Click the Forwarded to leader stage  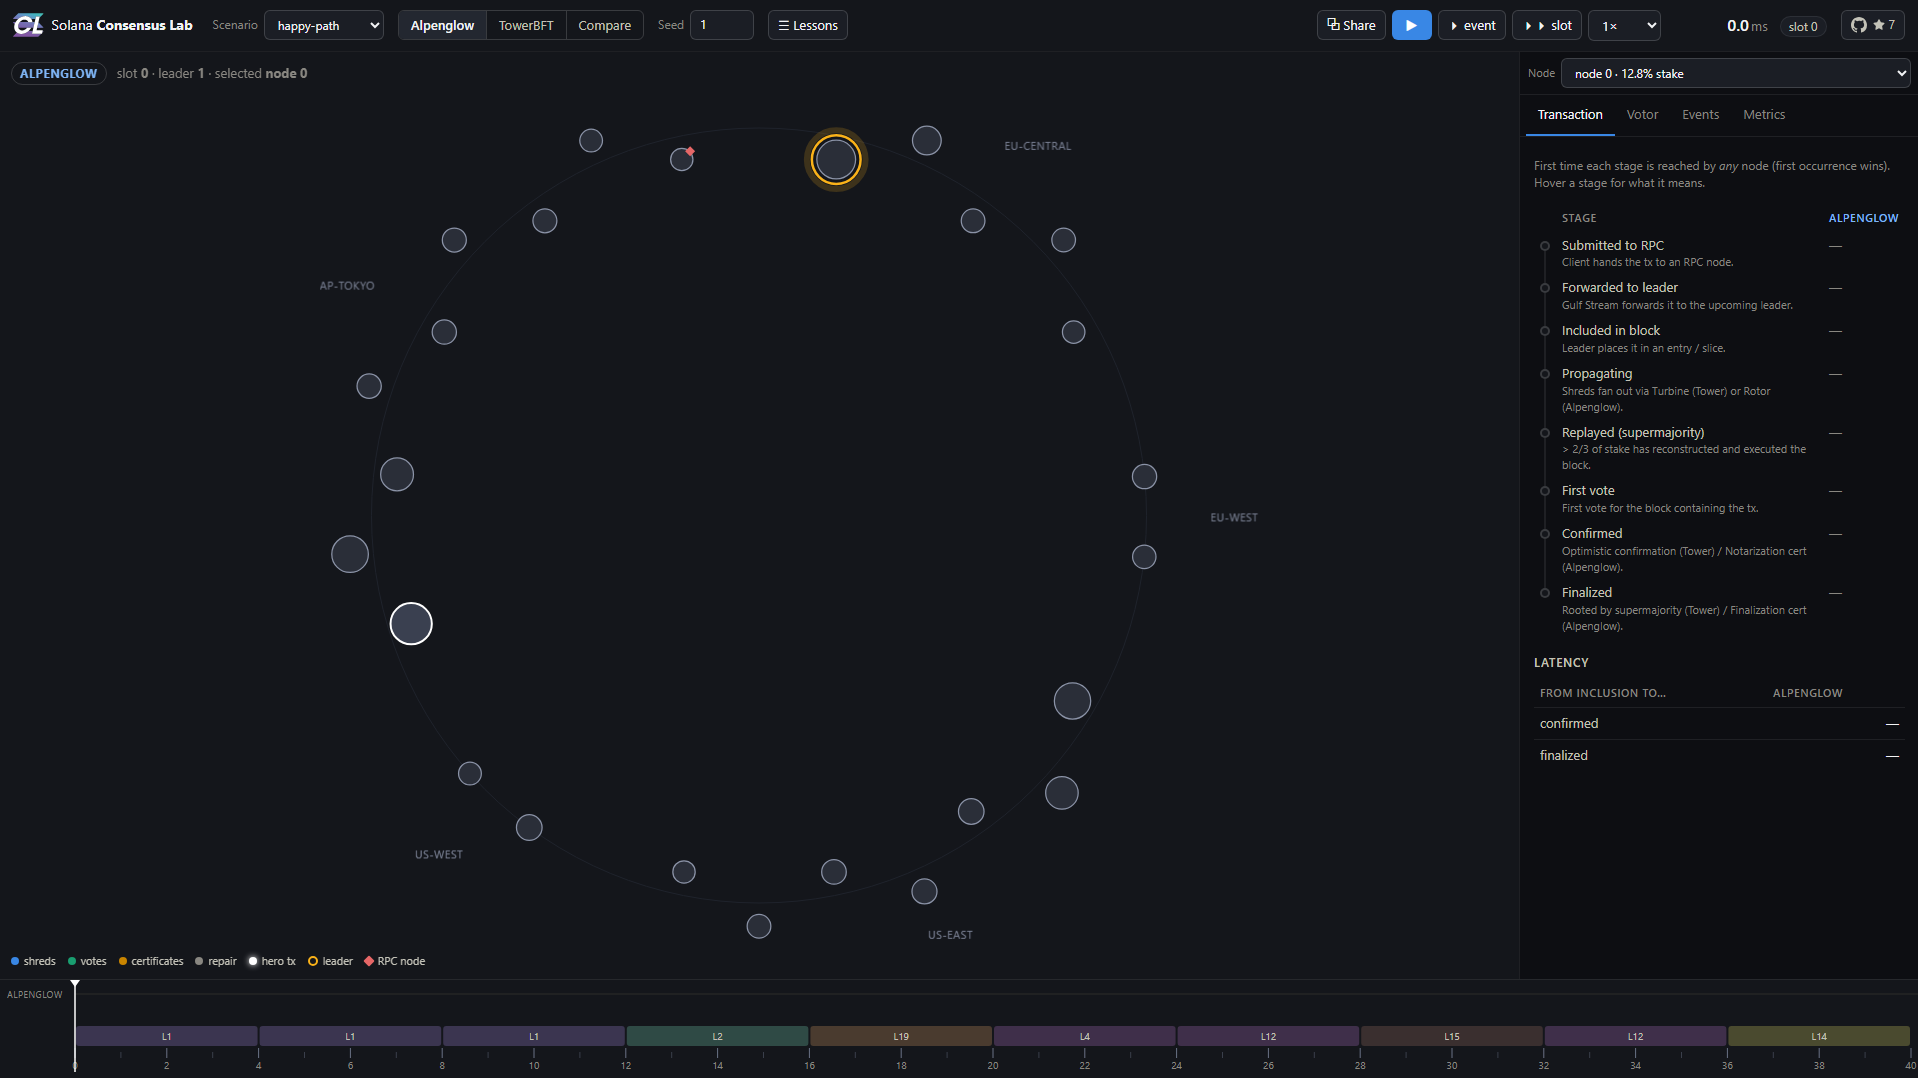(x=1719, y=296)
